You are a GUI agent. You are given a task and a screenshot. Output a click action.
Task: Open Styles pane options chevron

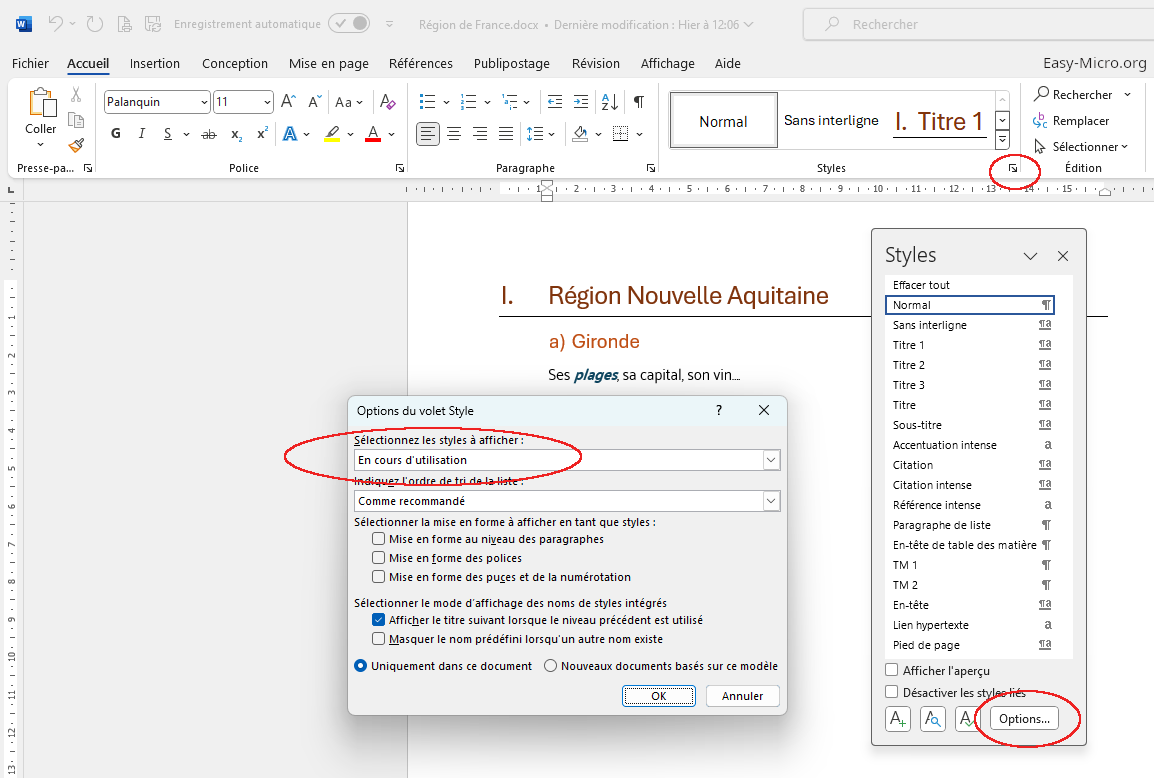1030,256
